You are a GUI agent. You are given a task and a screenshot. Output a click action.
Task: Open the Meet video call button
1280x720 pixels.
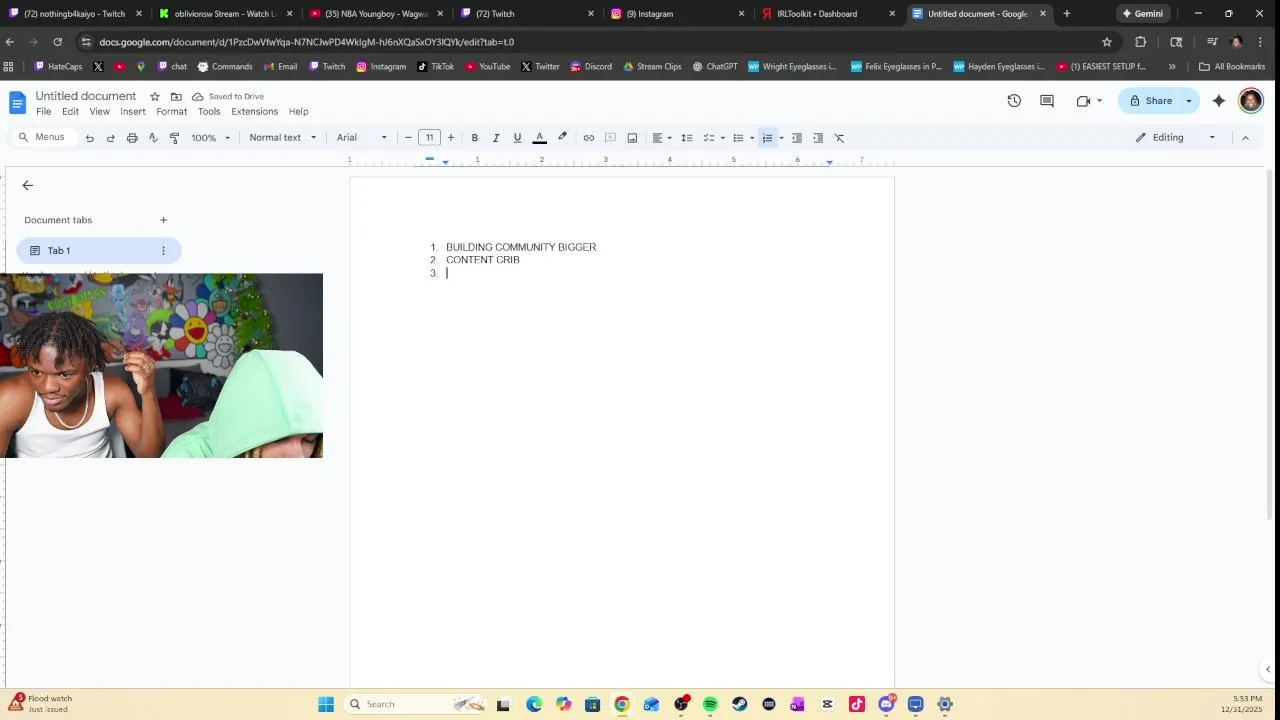pyautogui.click(x=1088, y=101)
